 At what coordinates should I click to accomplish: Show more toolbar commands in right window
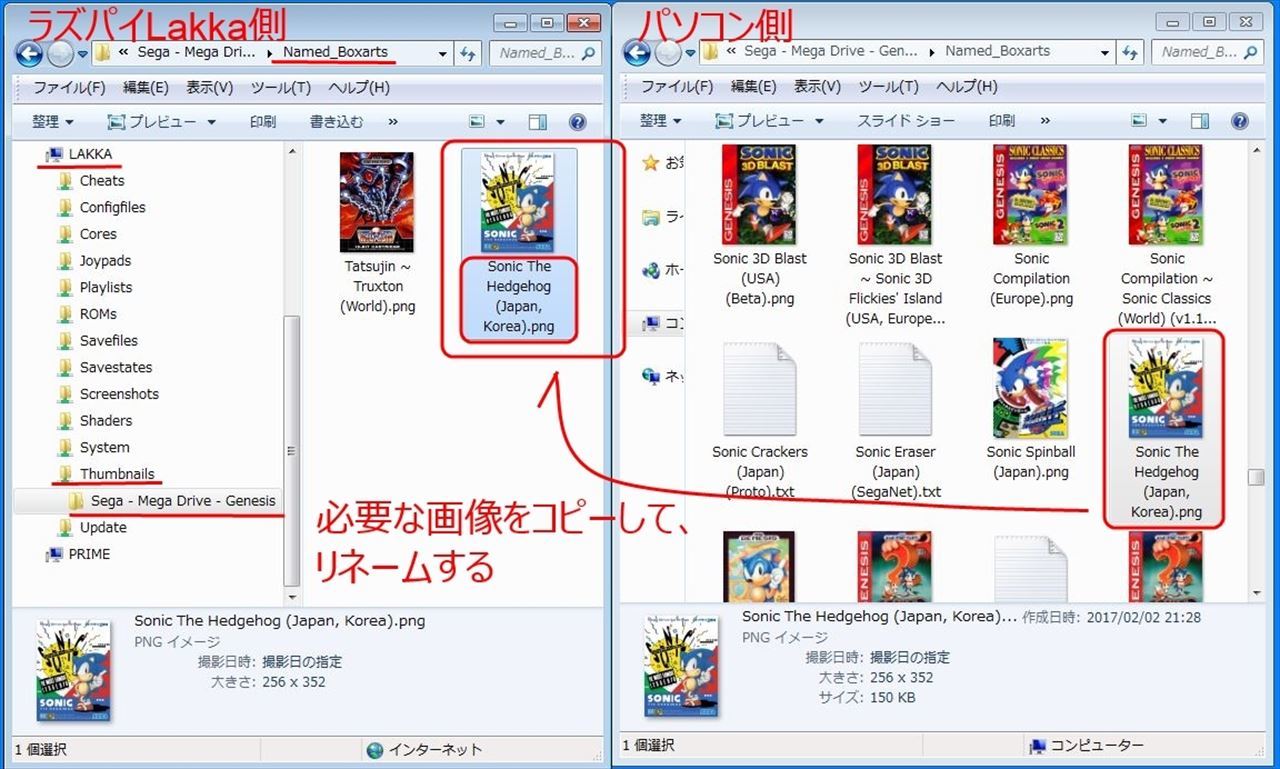[x=1044, y=121]
